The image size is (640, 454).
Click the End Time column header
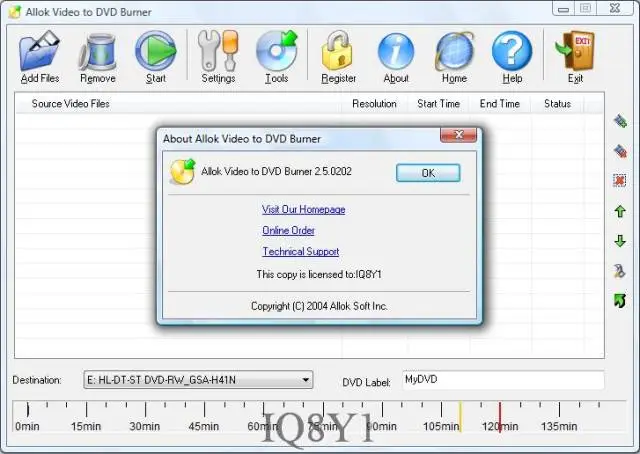click(500, 104)
